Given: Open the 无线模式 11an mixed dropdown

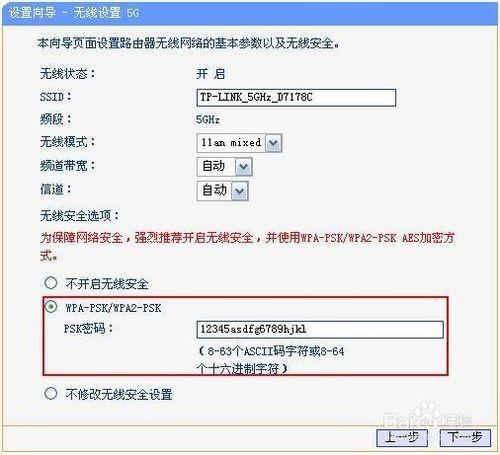Looking at the screenshot, I should pos(239,143).
